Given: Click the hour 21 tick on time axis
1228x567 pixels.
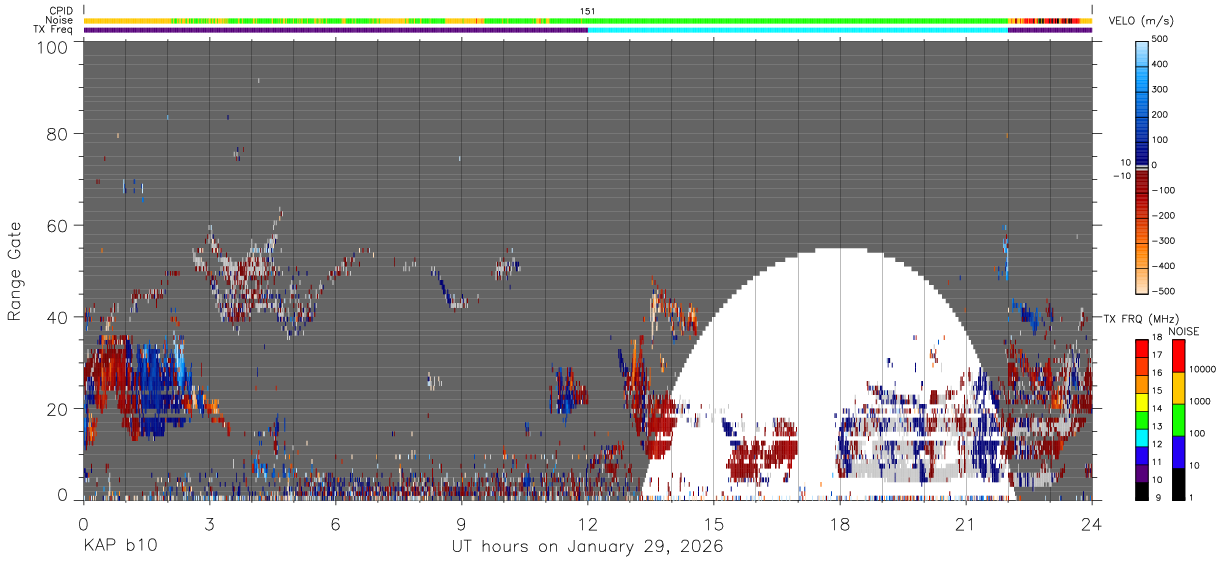Looking at the screenshot, I should click(965, 524).
